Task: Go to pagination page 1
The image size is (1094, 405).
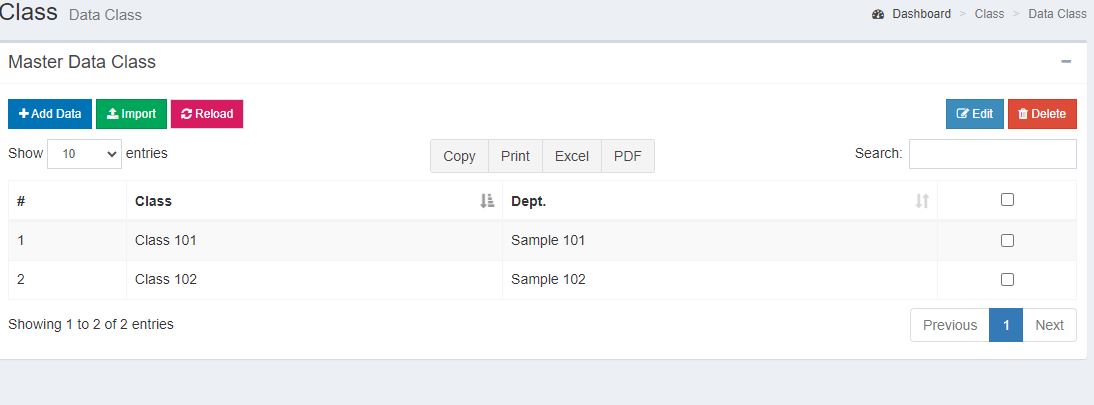Action: point(1006,325)
